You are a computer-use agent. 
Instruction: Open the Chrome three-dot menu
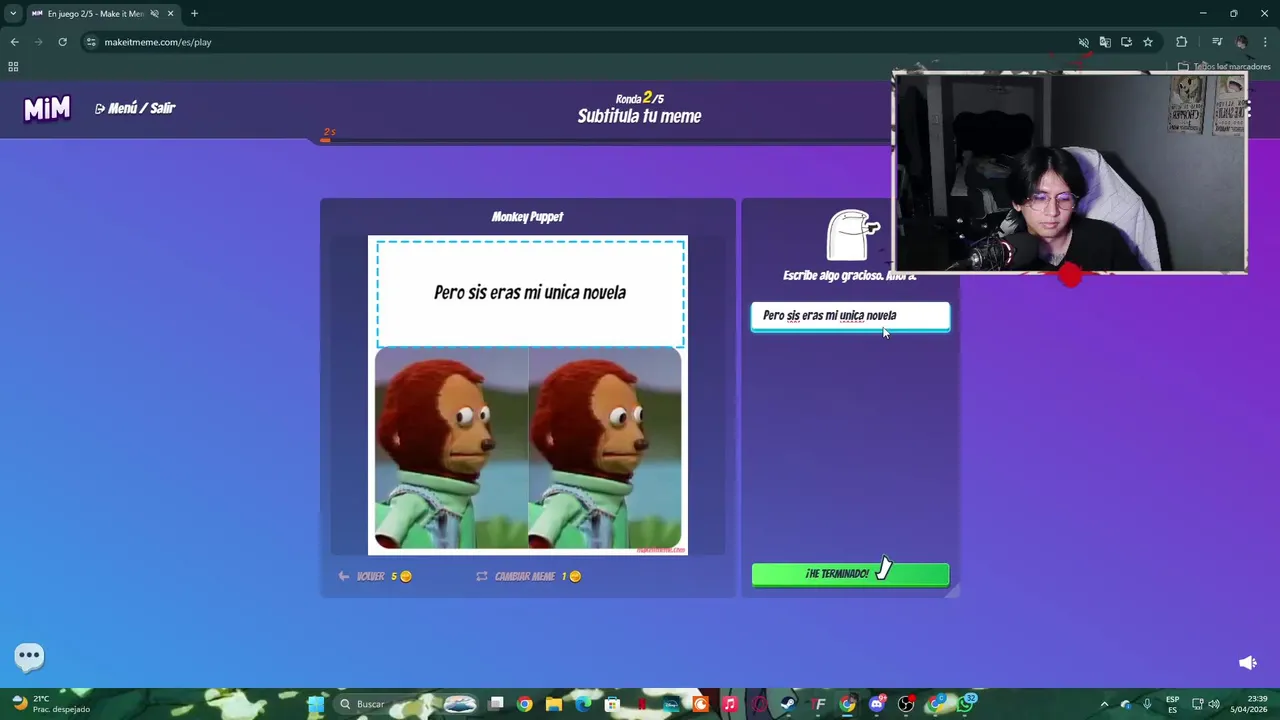click(1266, 42)
